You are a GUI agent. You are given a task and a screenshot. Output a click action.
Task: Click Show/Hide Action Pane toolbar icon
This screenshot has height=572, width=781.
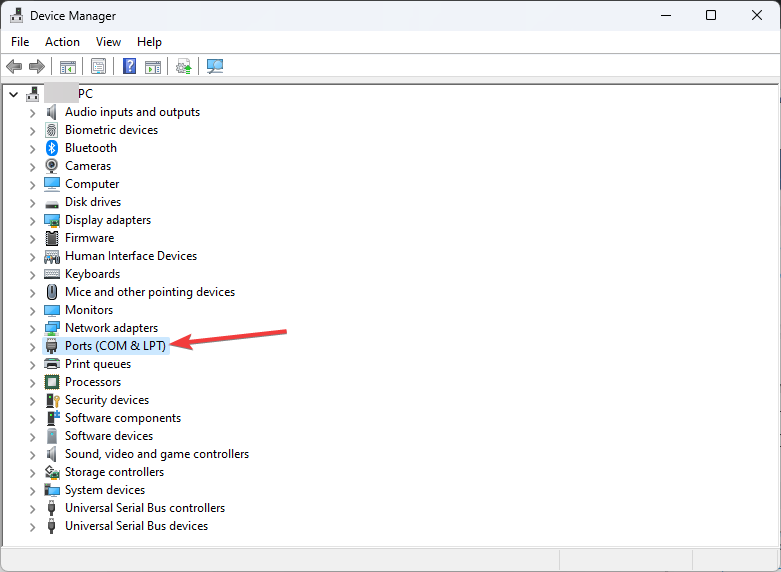point(153,66)
